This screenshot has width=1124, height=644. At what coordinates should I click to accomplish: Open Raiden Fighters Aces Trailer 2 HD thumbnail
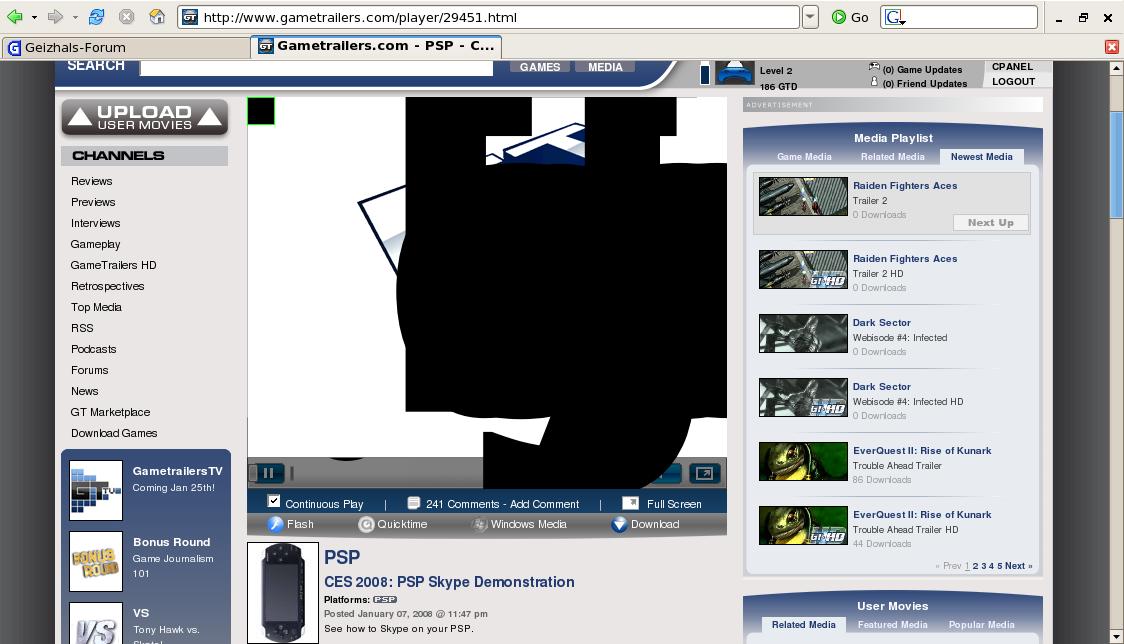click(x=803, y=270)
